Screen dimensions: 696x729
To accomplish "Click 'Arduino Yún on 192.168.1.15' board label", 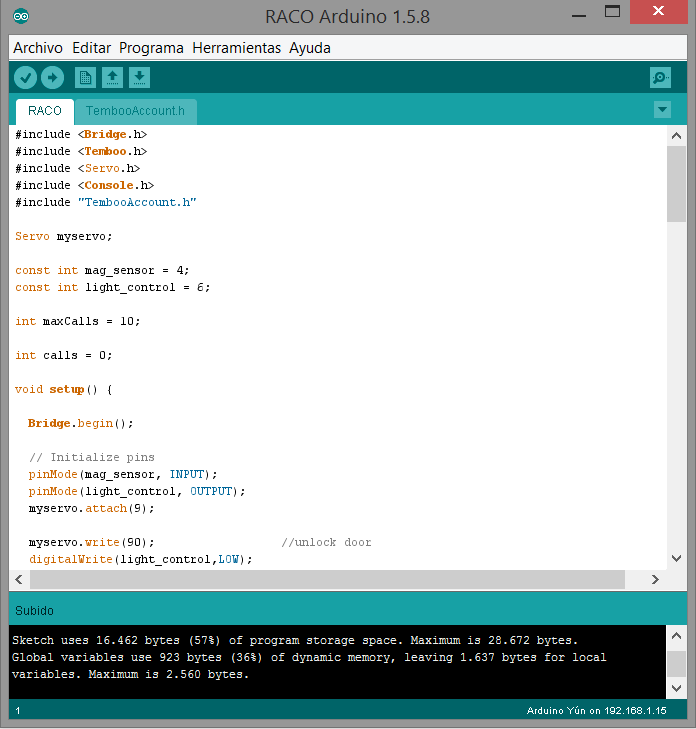I will (597, 710).
